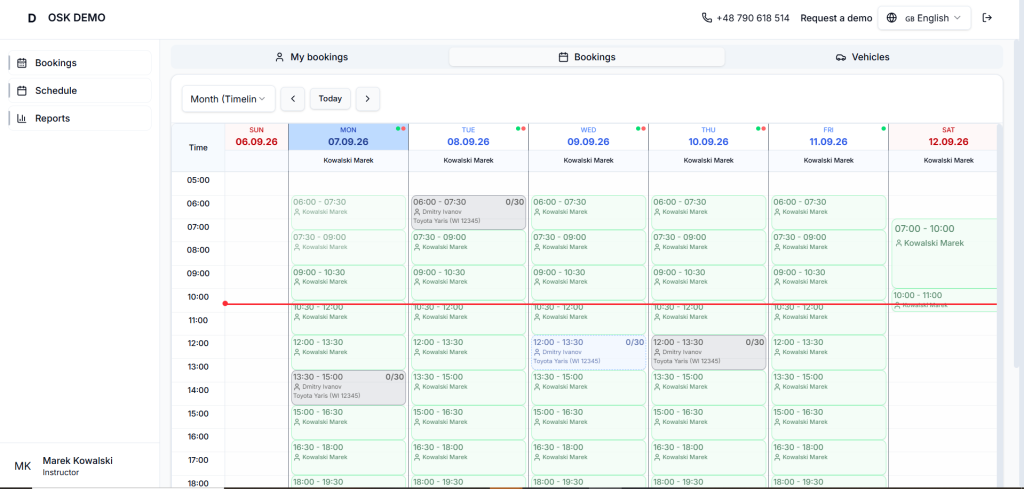Switch to the Vehicles tab
This screenshot has height=489, width=1024.
(x=863, y=57)
